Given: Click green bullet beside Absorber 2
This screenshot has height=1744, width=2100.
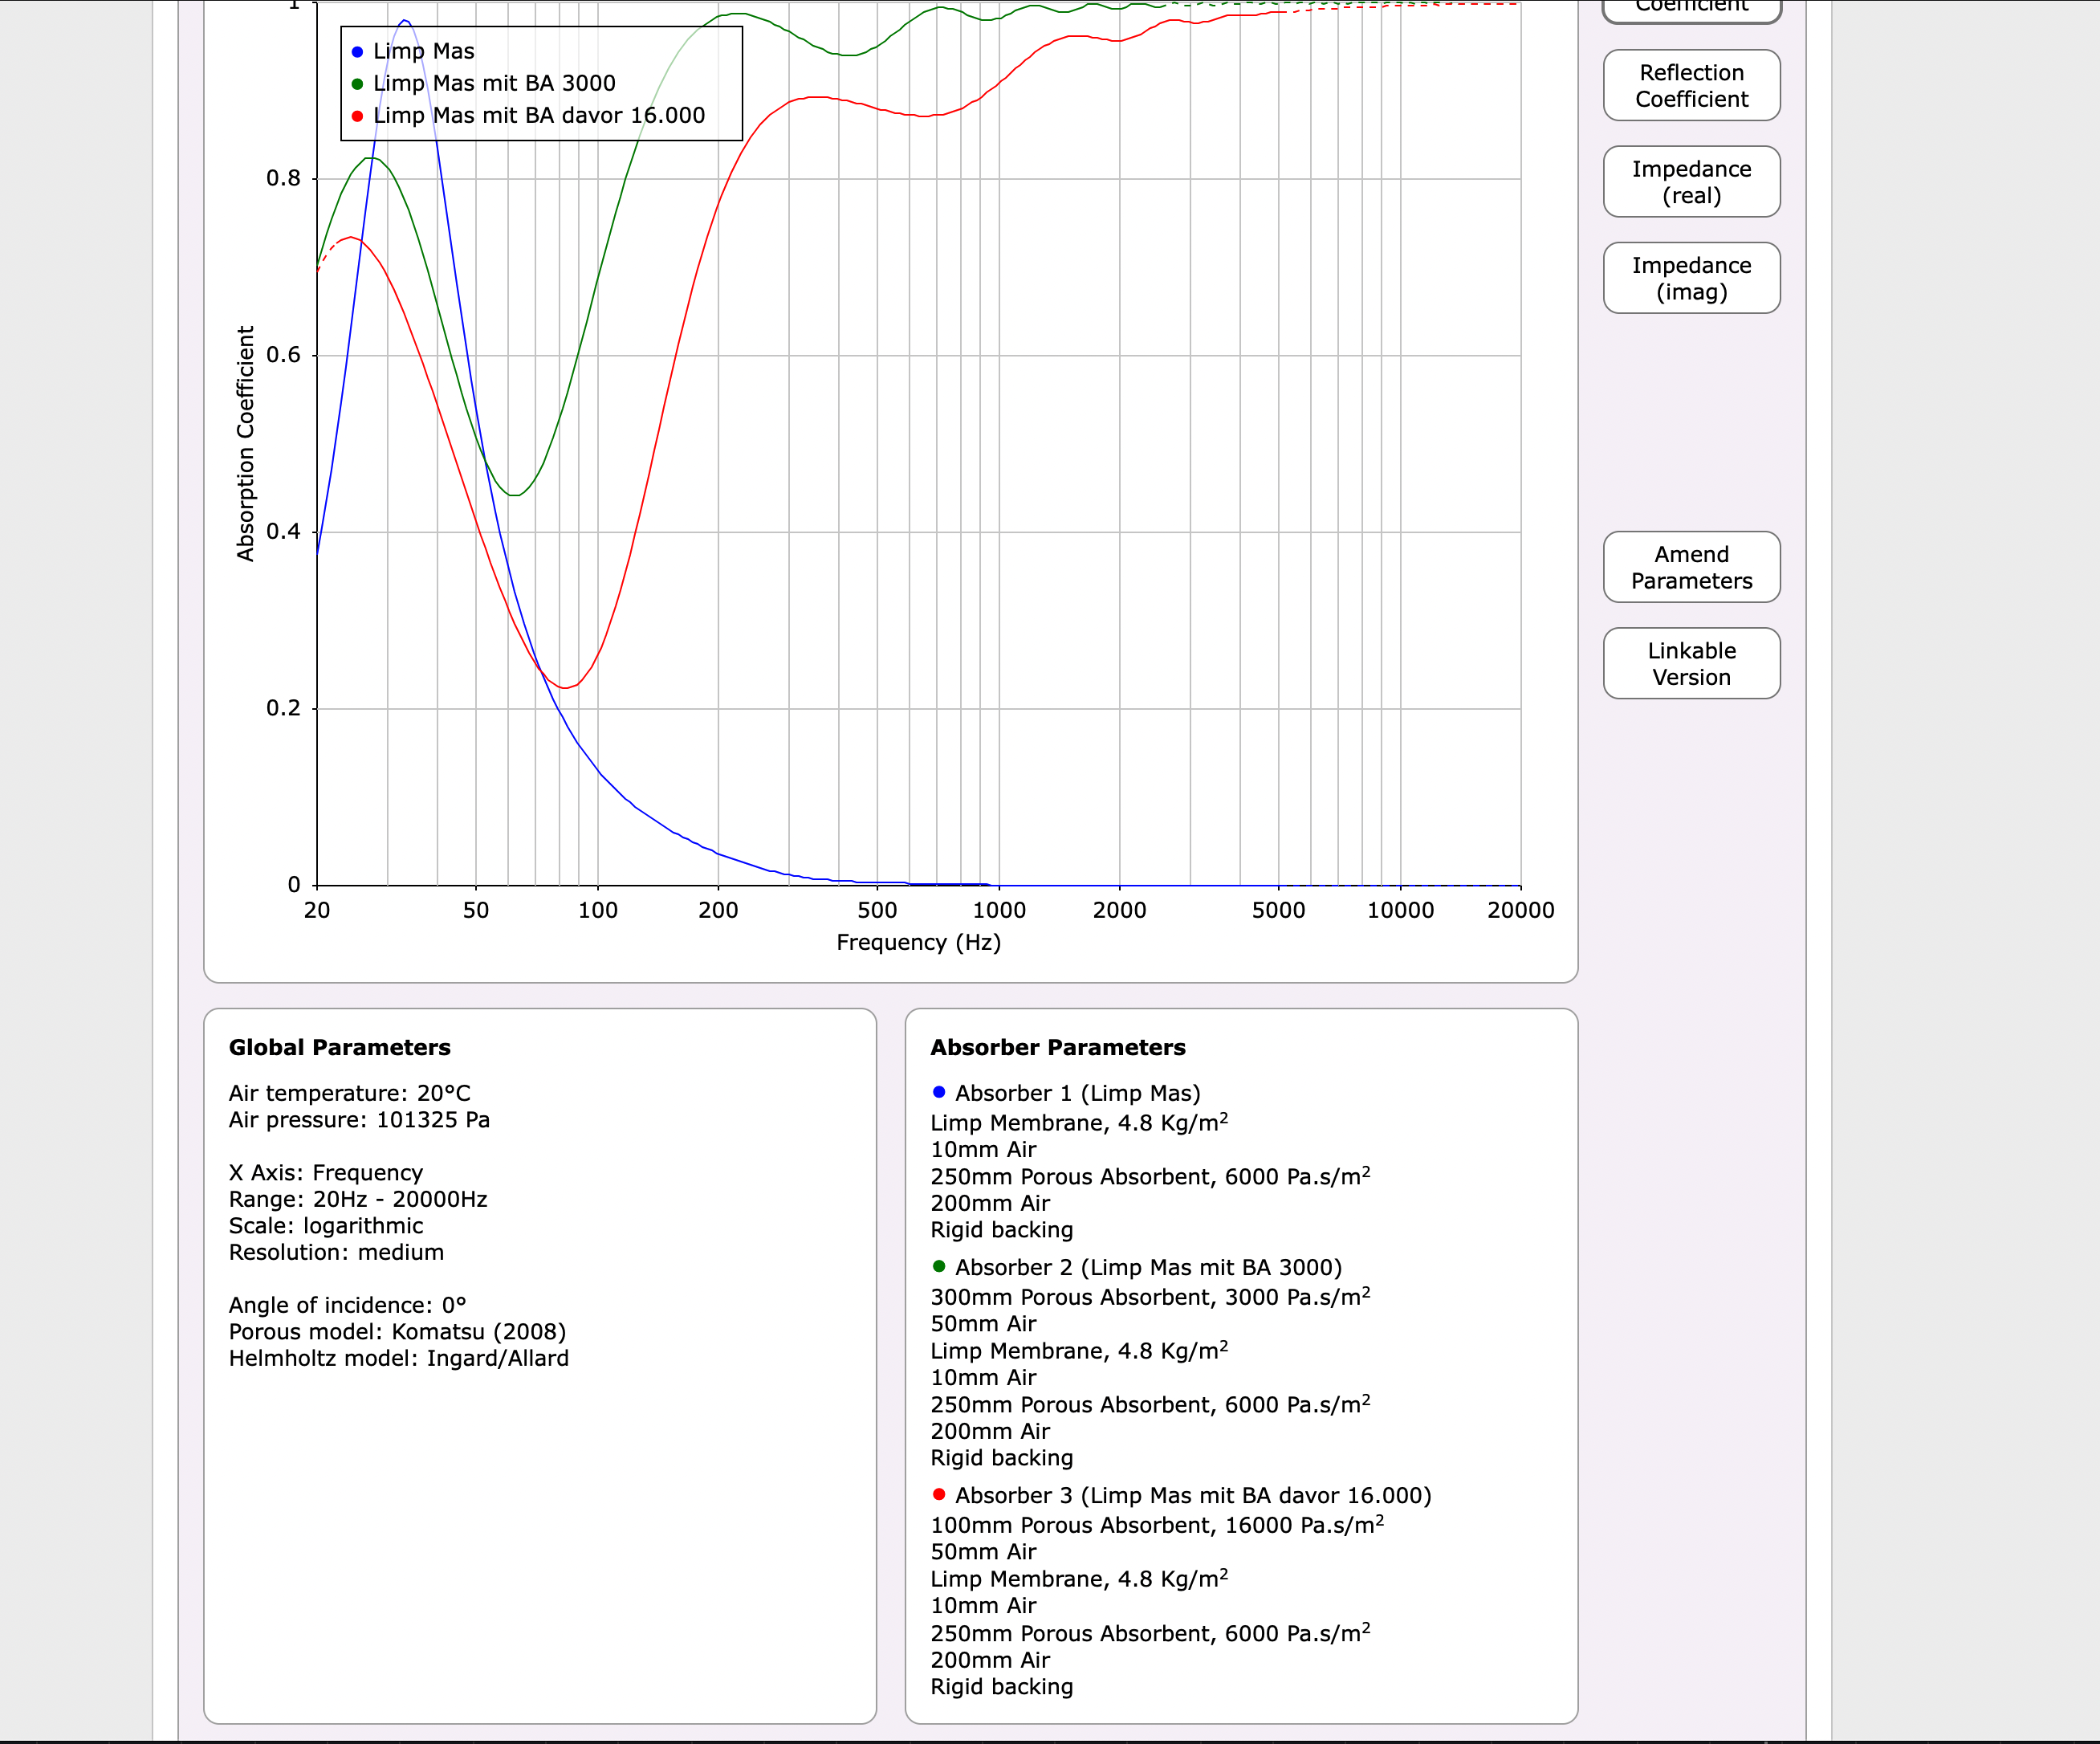Looking at the screenshot, I should pos(938,1266).
